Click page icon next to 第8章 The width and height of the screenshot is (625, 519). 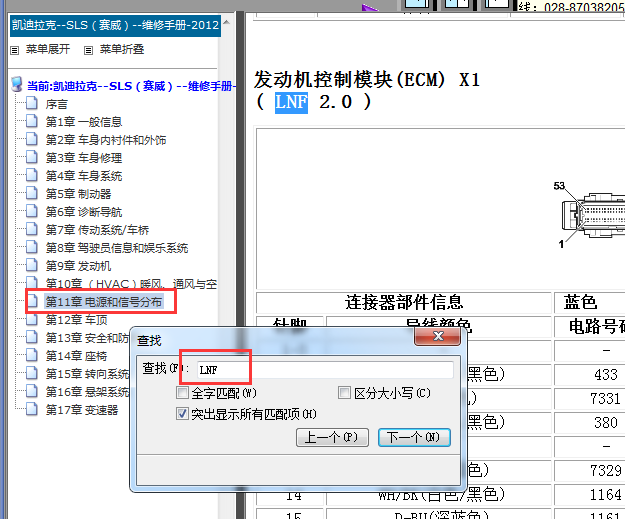pos(32,247)
